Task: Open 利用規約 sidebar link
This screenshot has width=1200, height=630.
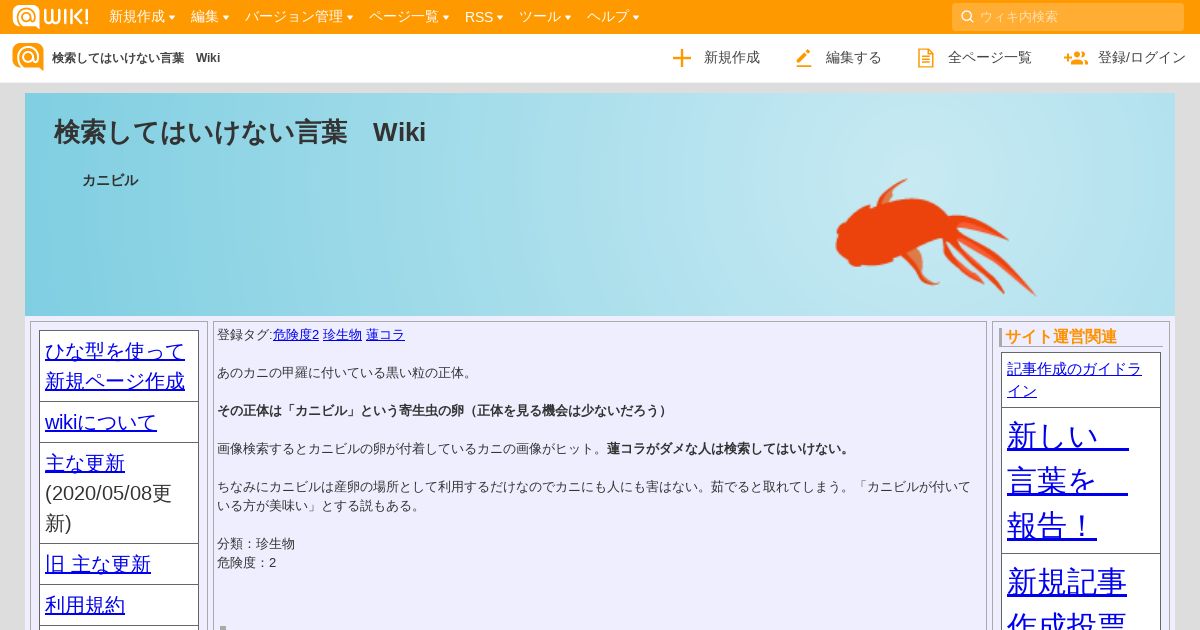Action: tap(85, 605)
